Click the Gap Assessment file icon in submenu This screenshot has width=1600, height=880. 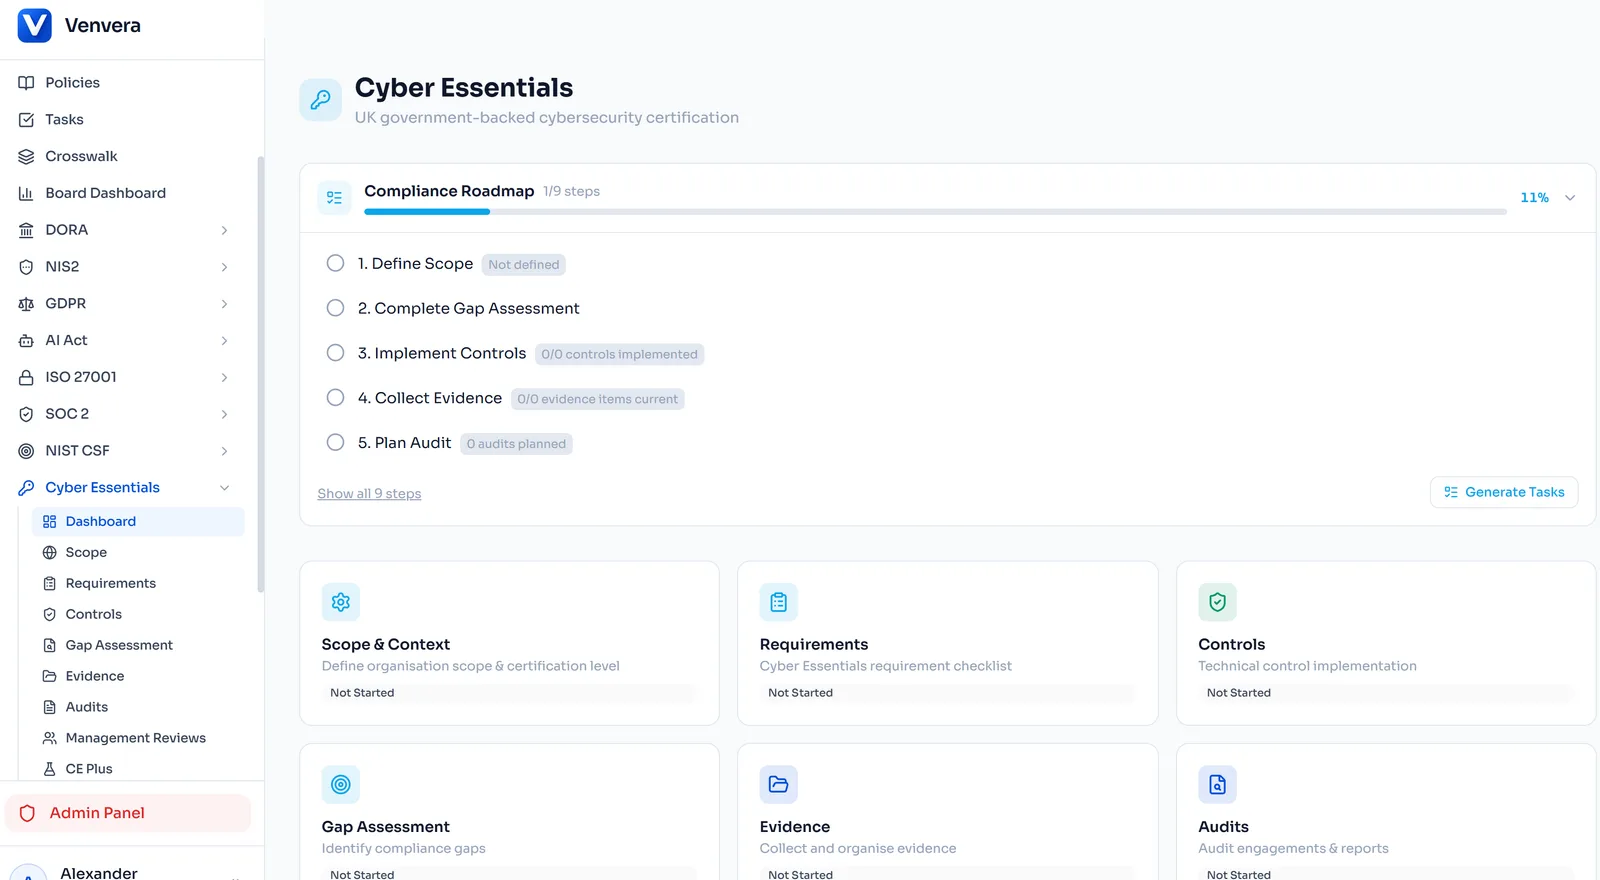49,645
